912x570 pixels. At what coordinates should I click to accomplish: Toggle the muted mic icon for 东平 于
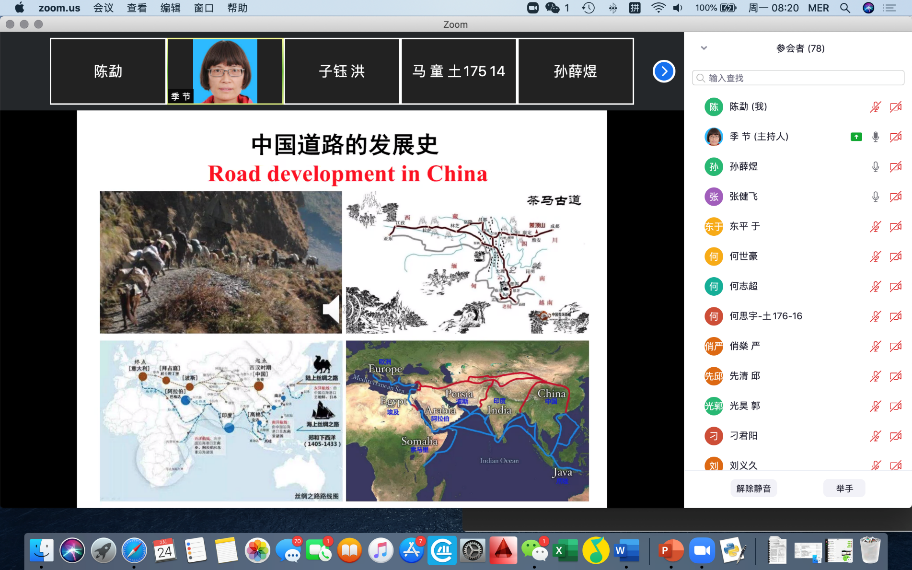pos(876,227)
